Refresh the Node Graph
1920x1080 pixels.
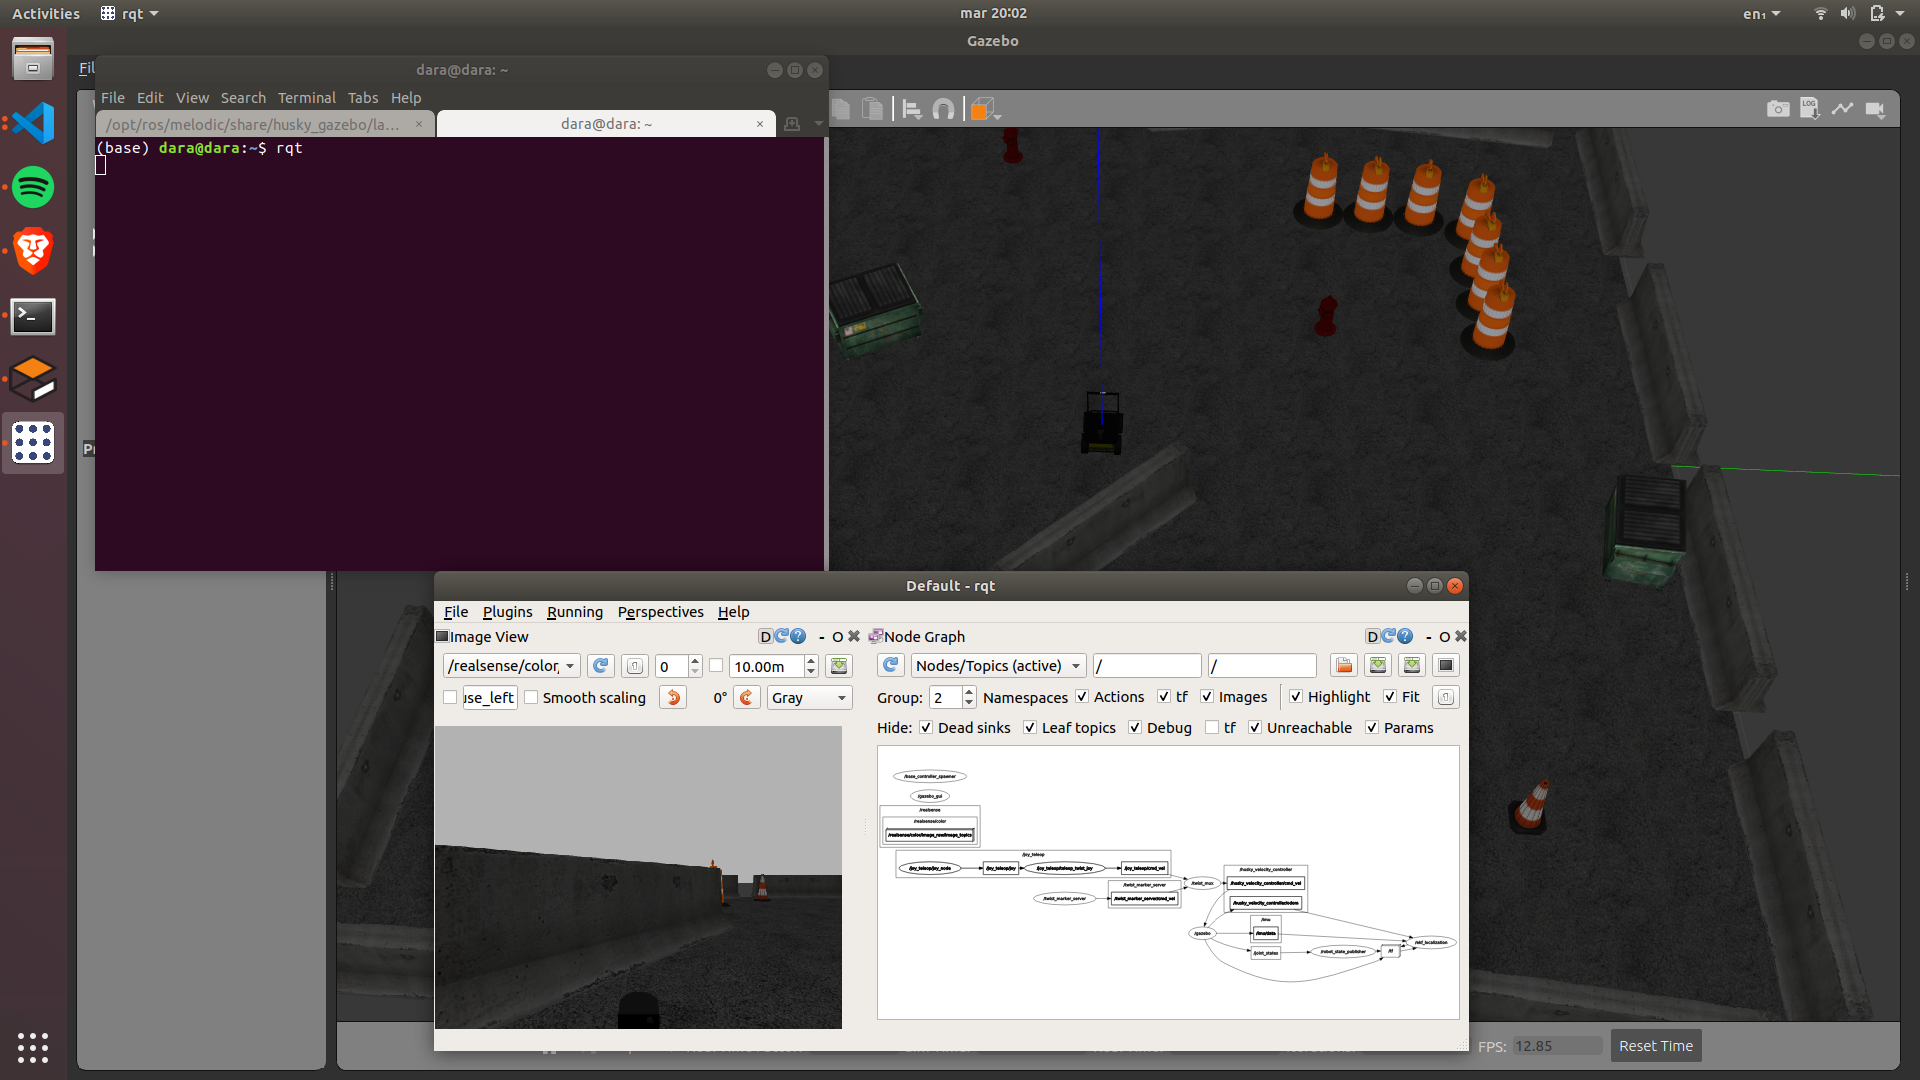pyautogui.click(x=890, y=666)
